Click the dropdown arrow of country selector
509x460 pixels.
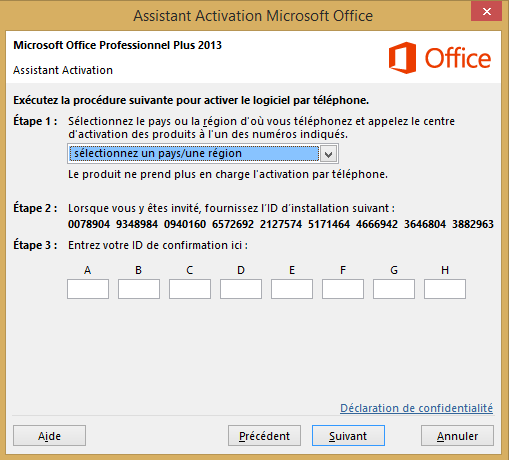pyautogui.click(x=329, y=154)
